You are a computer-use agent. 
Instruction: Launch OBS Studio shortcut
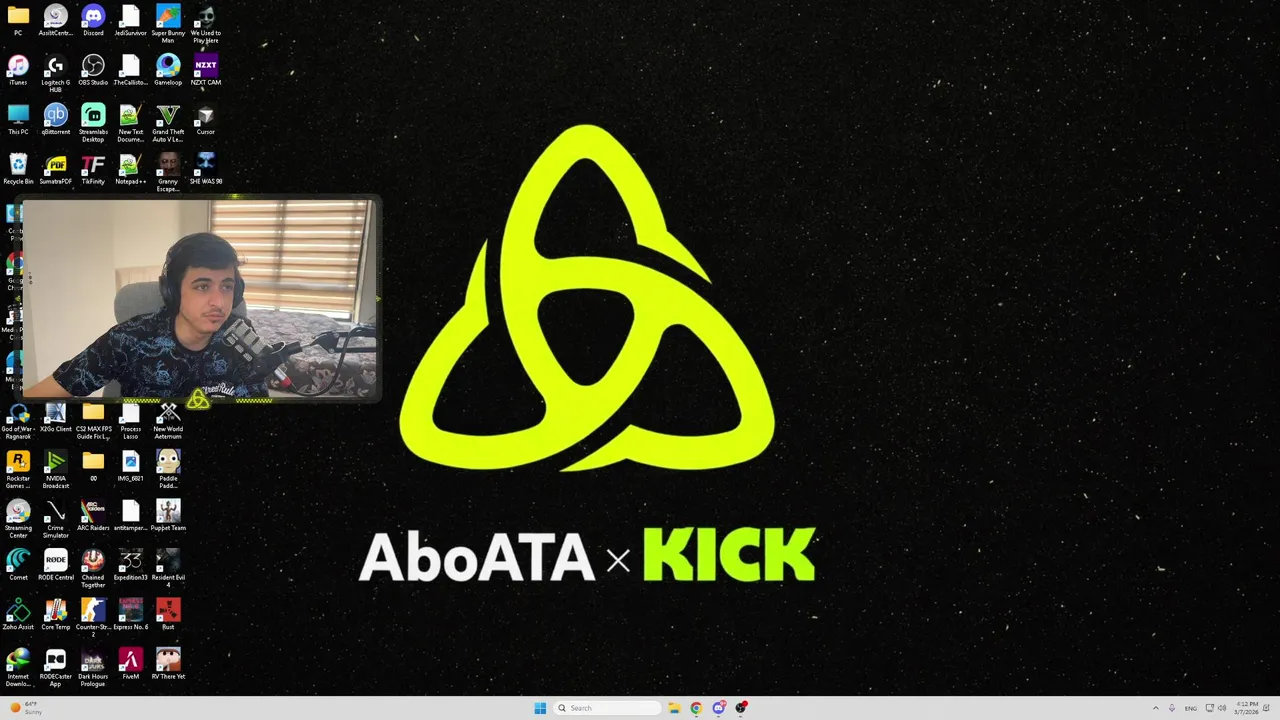pyautogui.click(x=93, y=69)
